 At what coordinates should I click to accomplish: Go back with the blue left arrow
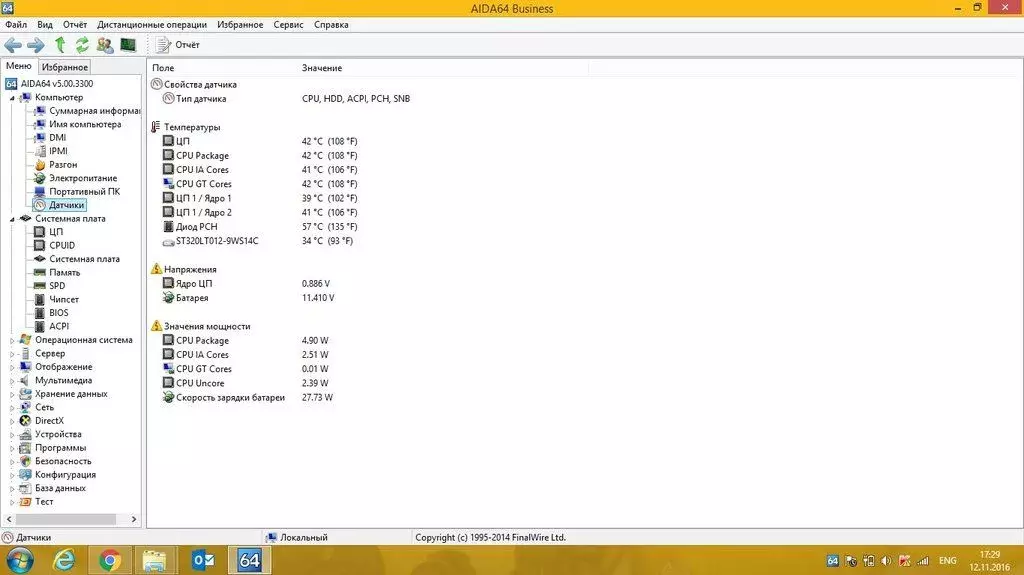pos(13,45)
